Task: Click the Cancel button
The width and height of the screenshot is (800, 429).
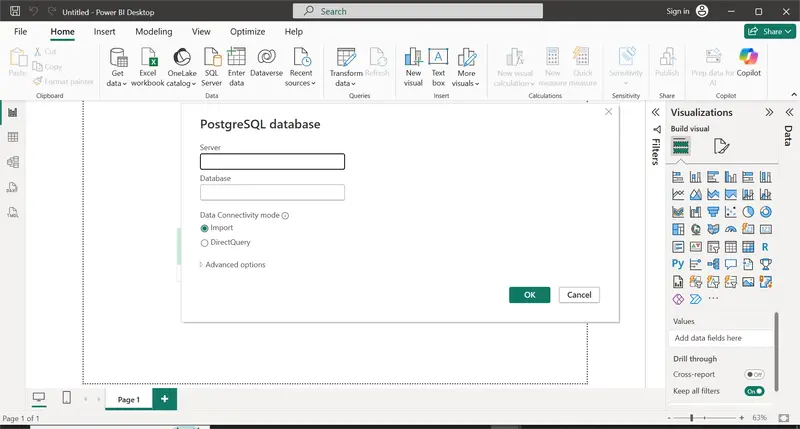Action: [579, 295]
